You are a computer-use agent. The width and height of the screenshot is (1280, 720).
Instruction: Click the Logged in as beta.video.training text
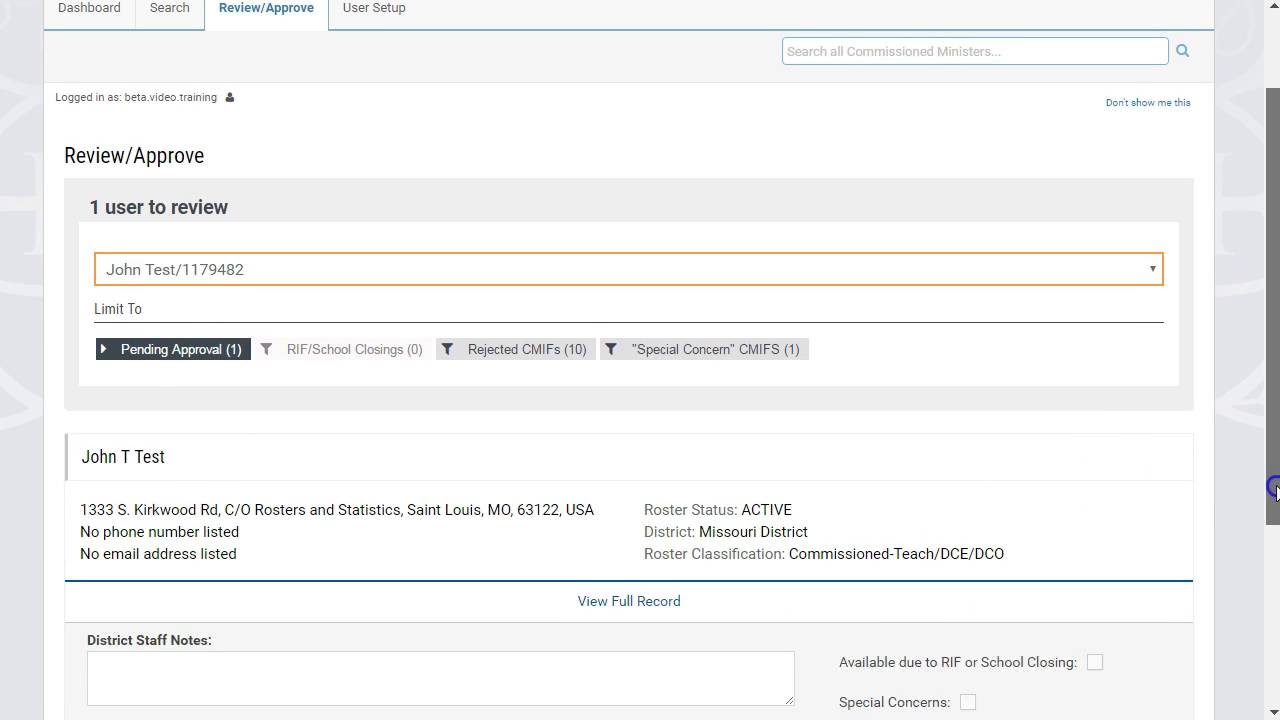click(x=136, y=97)
